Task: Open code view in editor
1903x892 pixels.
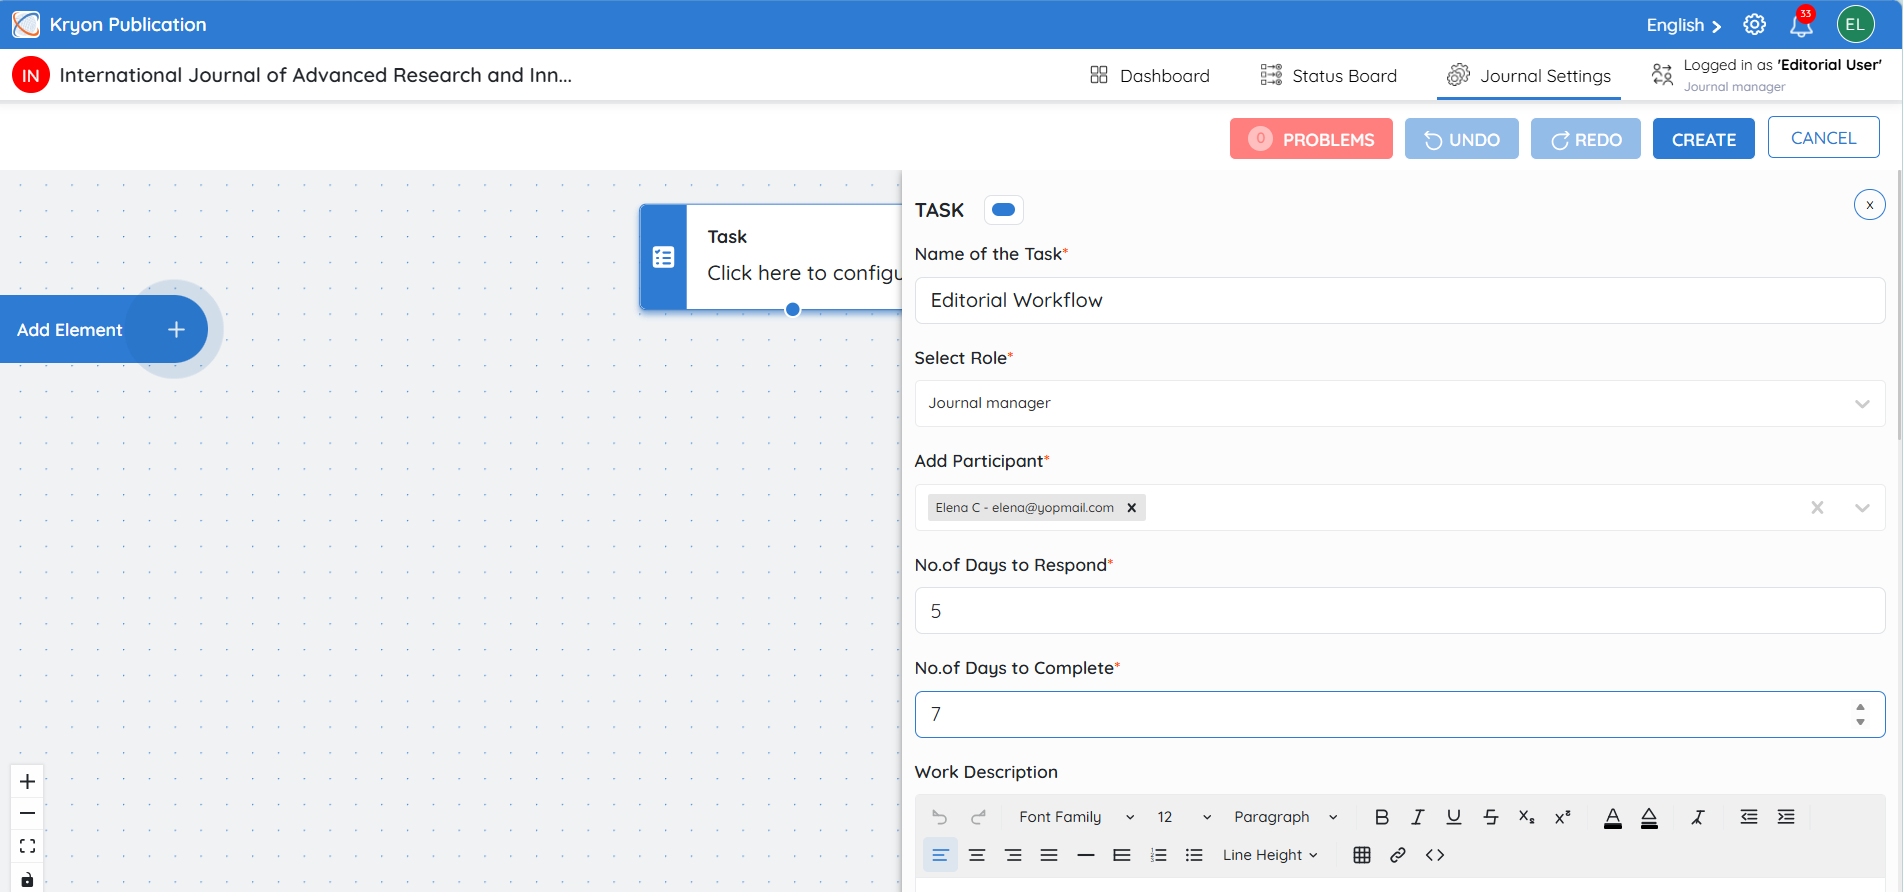Action: point(1435,855)
